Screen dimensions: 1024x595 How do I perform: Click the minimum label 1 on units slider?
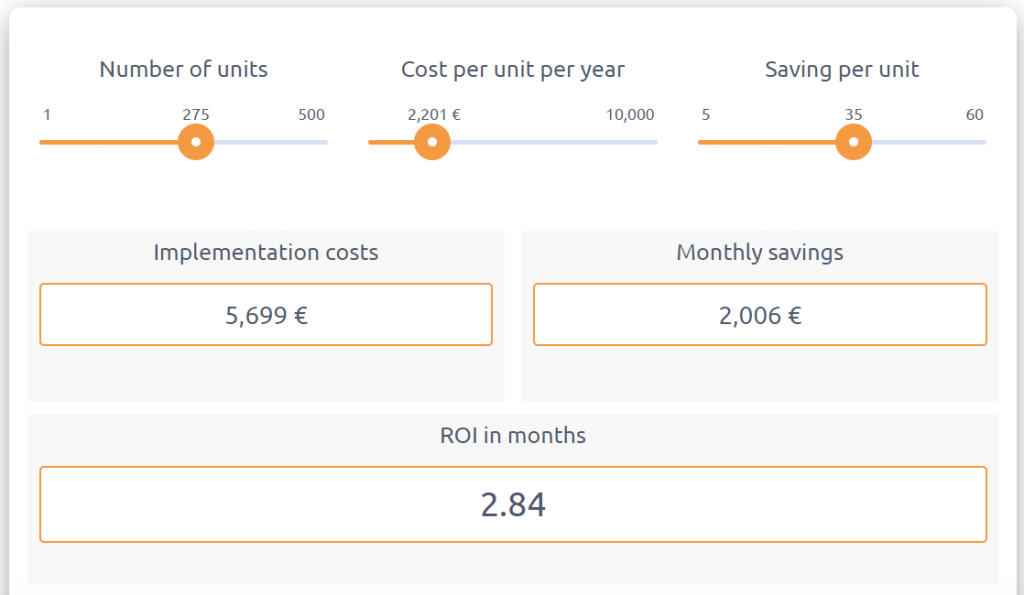click(46, 115)
